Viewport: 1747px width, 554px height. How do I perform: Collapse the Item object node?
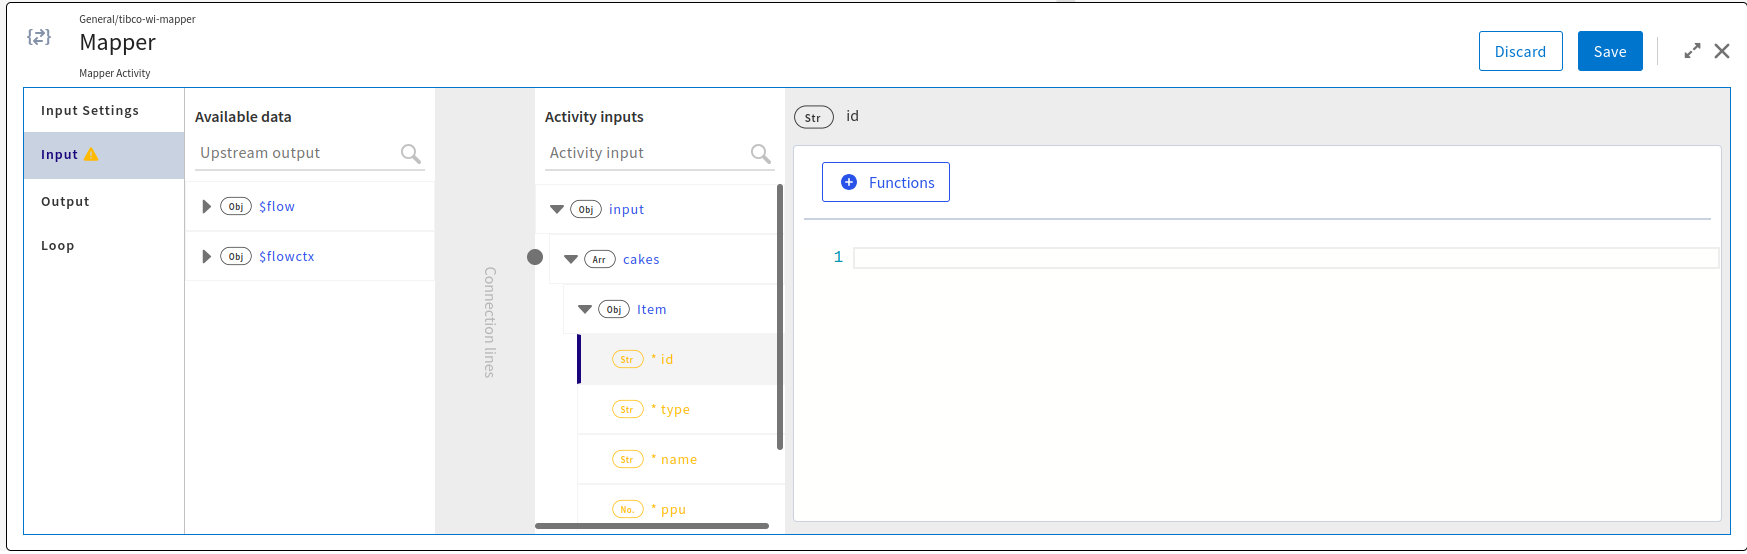tap(585, 309)
